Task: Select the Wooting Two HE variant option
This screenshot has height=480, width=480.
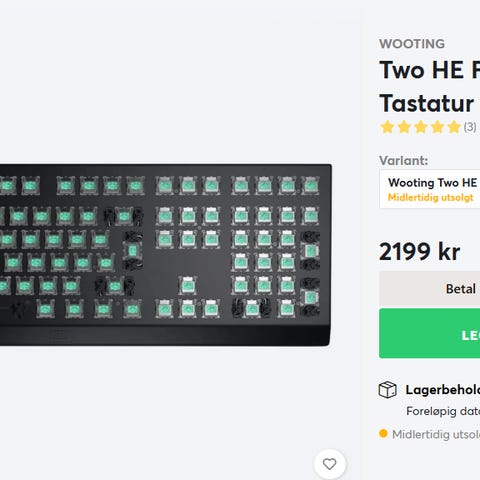Action: 430,189
